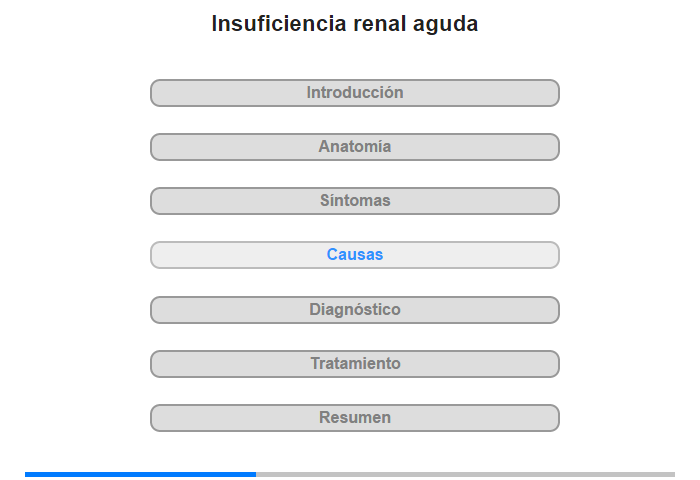Click the Síntomas button
700x480 pixels.
coord(354,201)
